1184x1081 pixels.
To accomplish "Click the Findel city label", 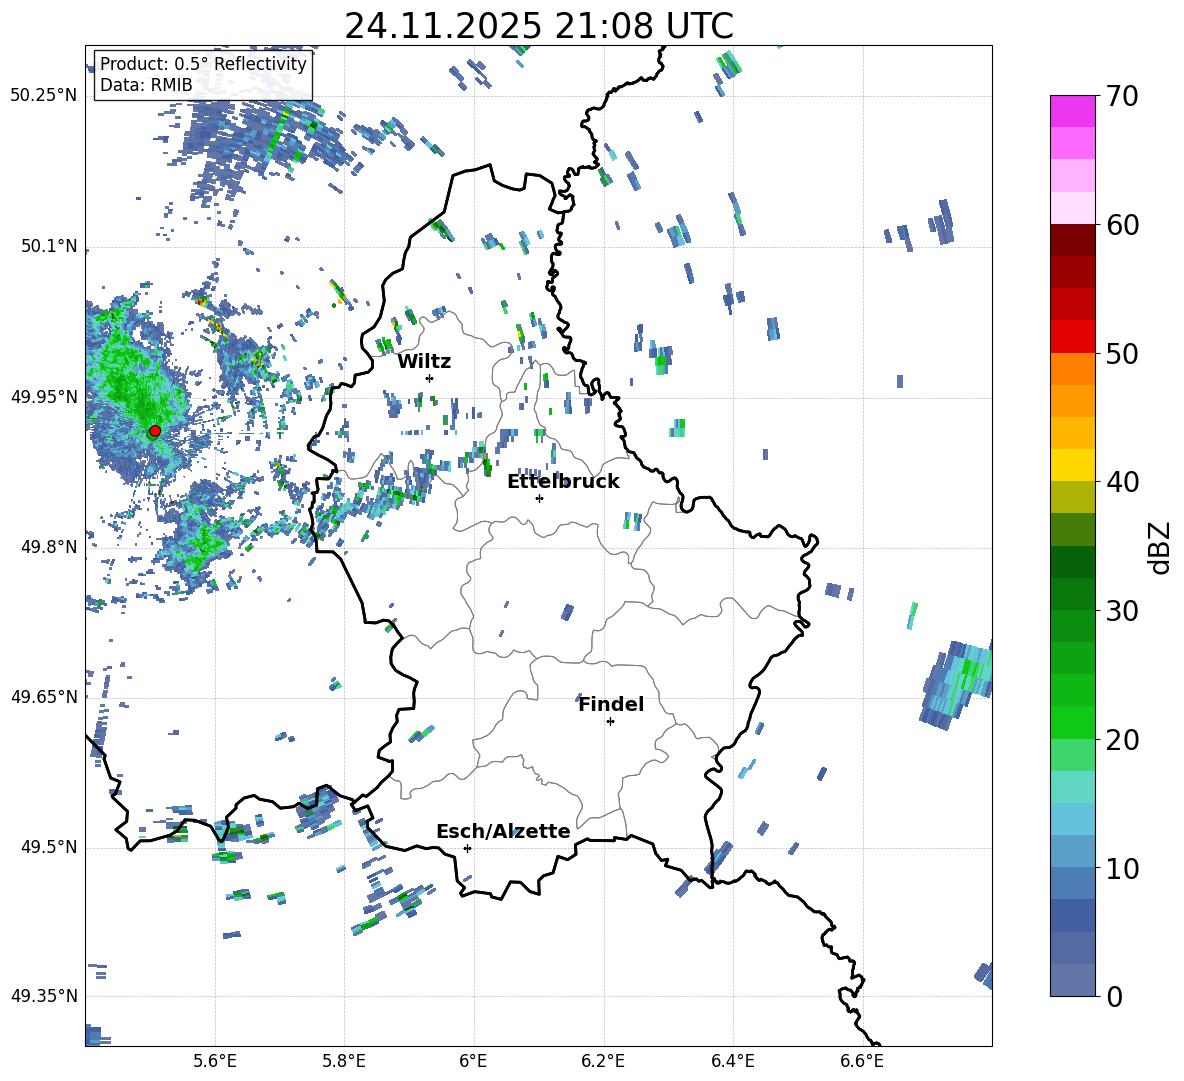I will tap(611, 704).
